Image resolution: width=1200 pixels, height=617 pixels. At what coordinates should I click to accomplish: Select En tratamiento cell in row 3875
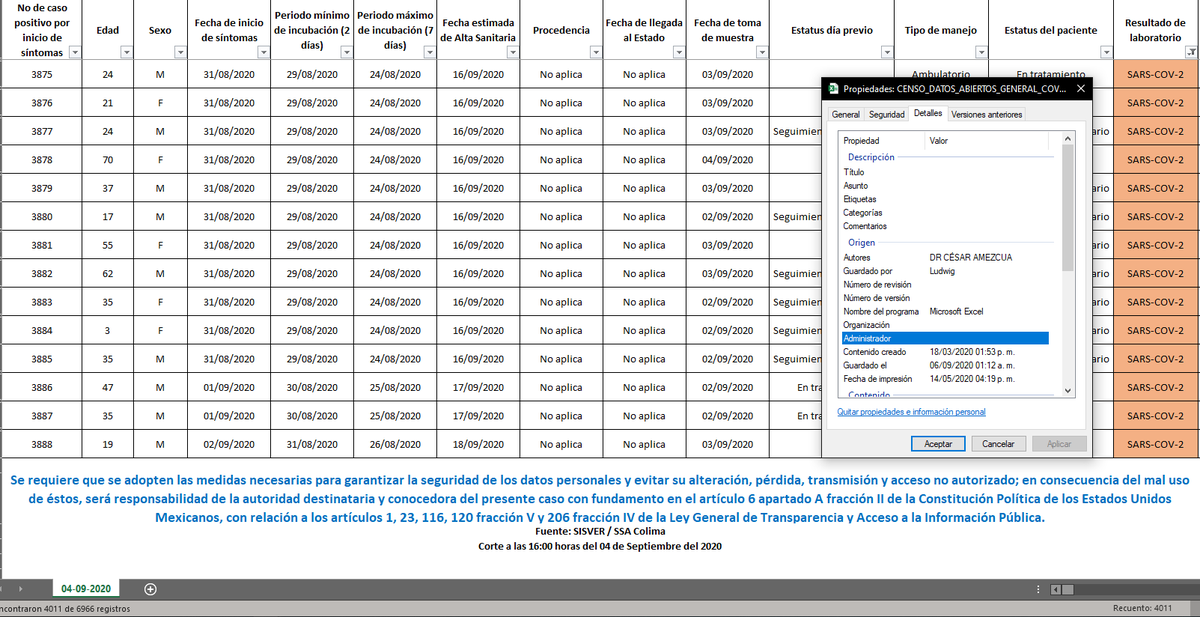point(1051,74)
